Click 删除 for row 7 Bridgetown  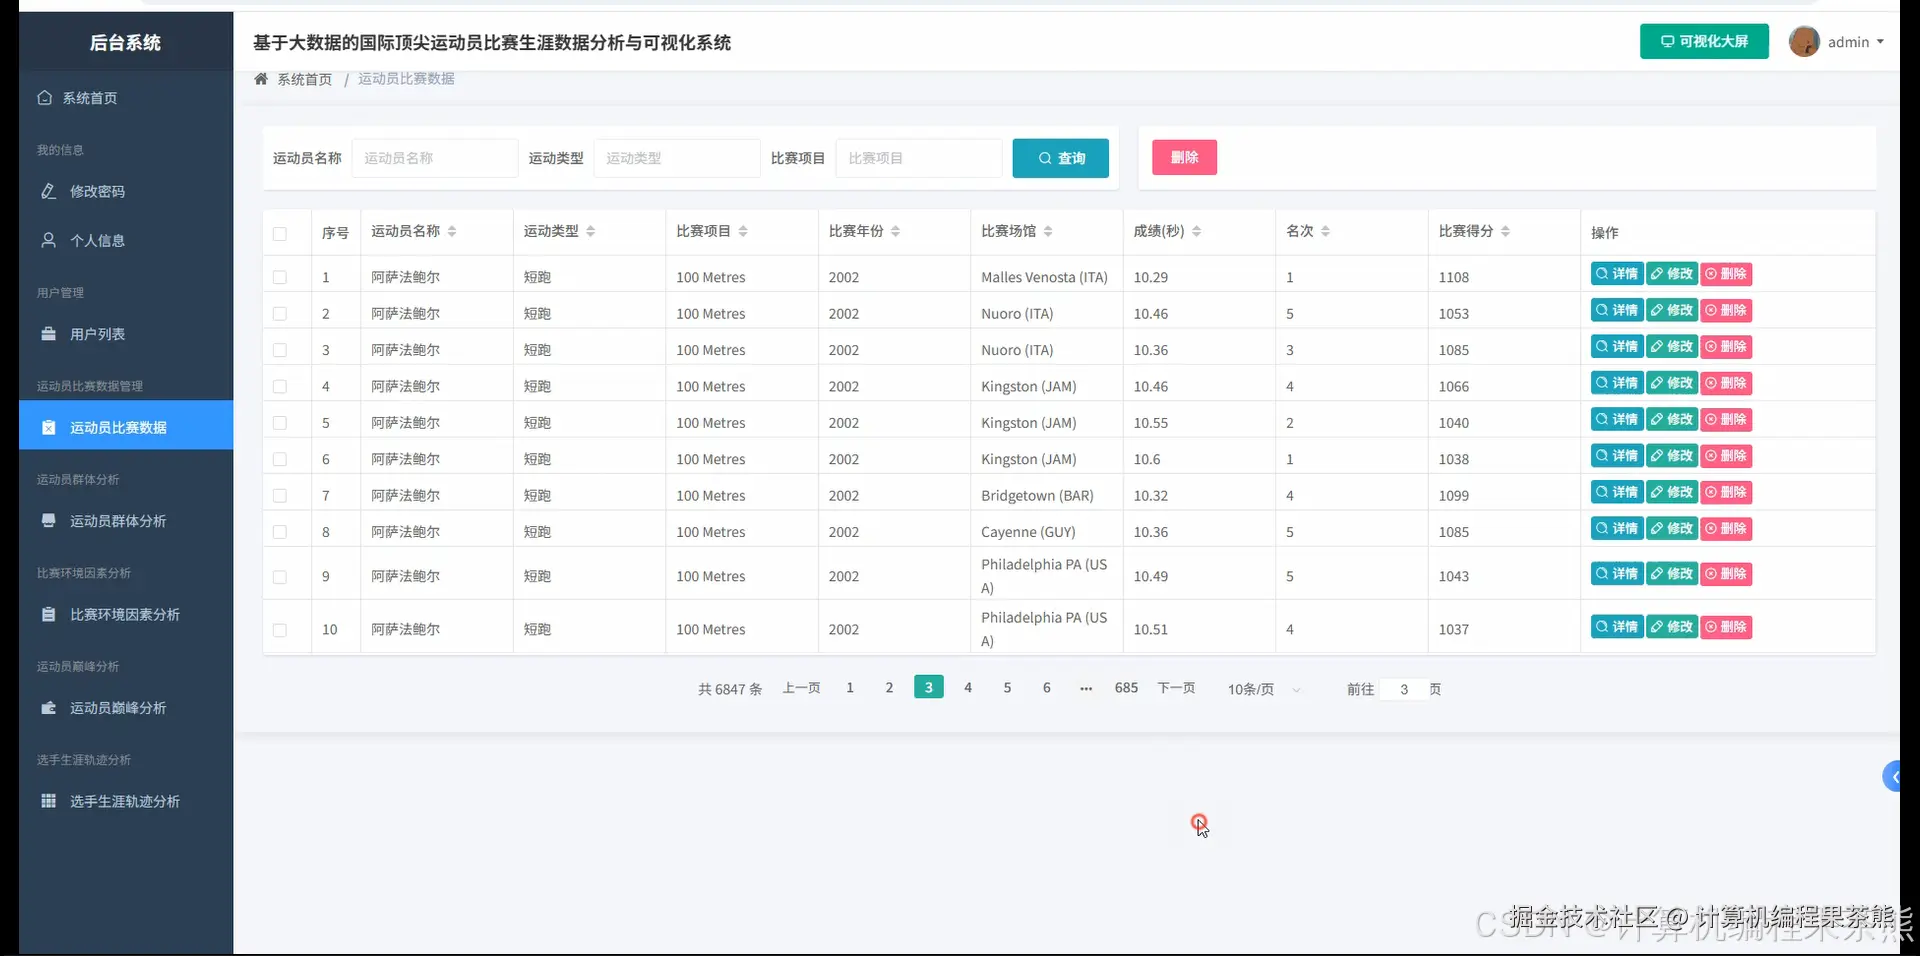(1726, 492)
